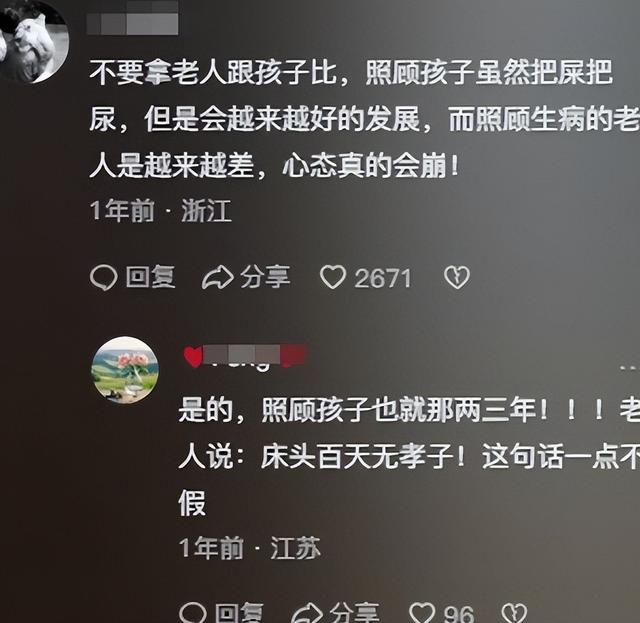Click the 分享 label under the first comment

(x=265, y=277)
